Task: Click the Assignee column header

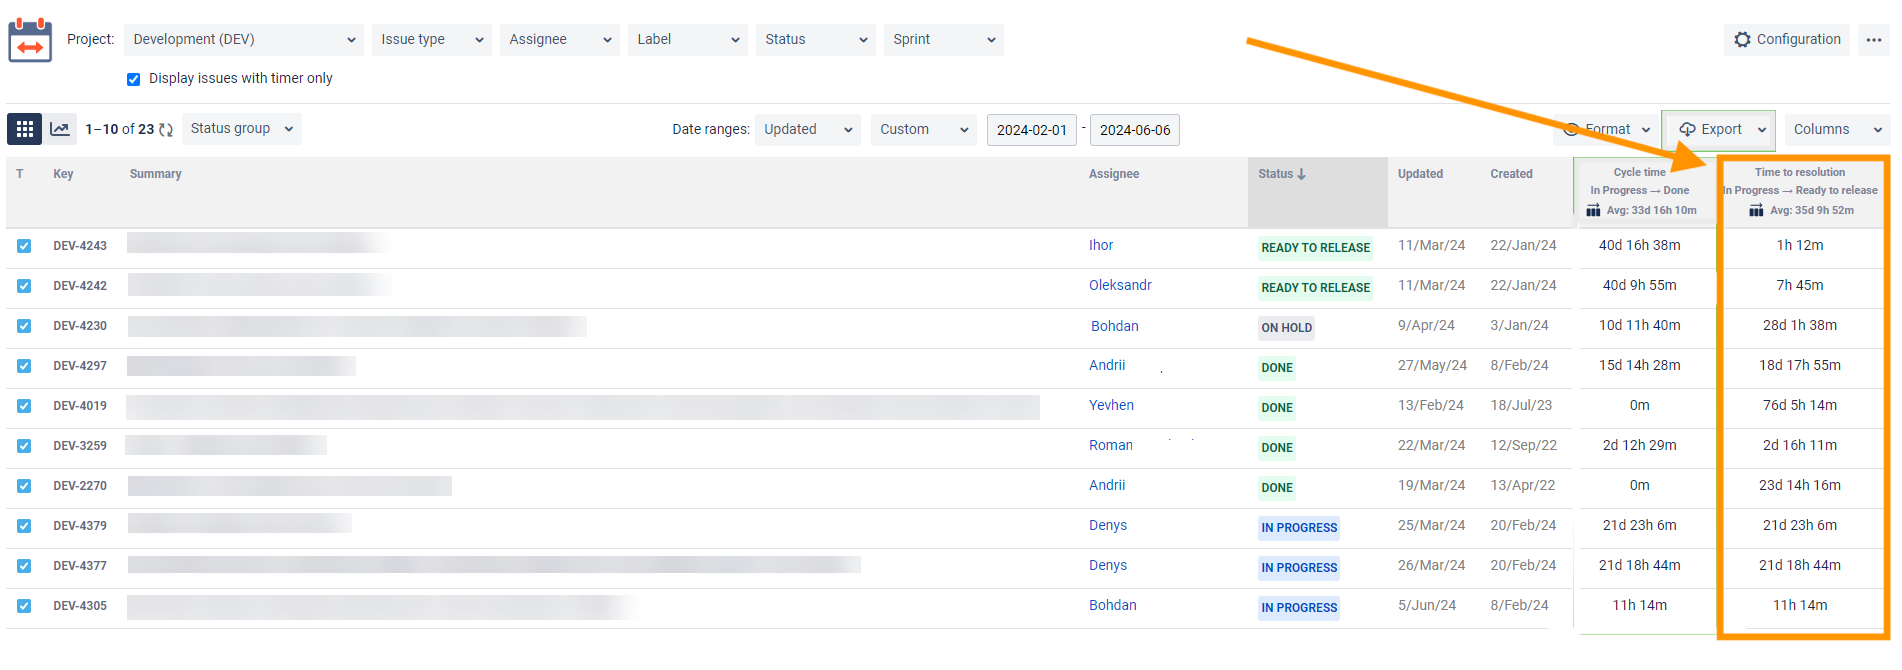Action: [1114, 174]
